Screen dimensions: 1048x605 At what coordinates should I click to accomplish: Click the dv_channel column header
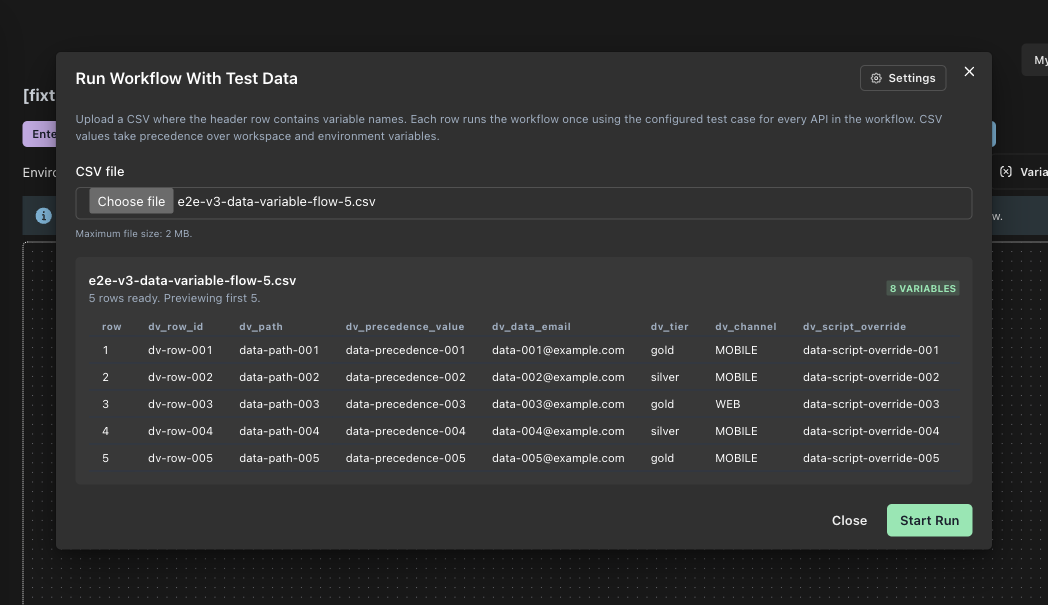(745, 326)
